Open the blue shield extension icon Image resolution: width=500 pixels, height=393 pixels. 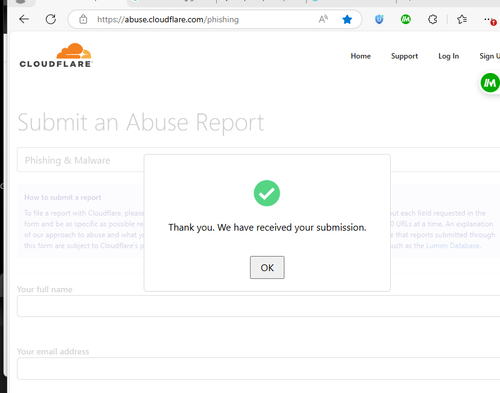point(379,19)
